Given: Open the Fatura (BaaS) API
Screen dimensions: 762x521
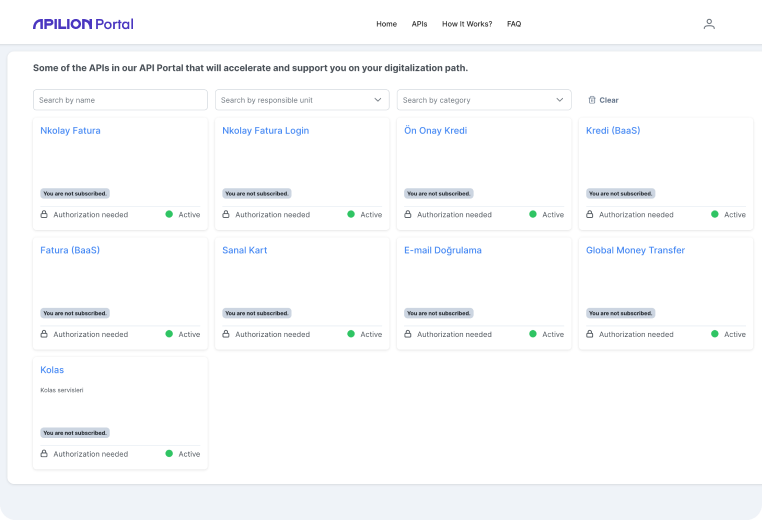Looking at the screenshot, I should (70, 250).
